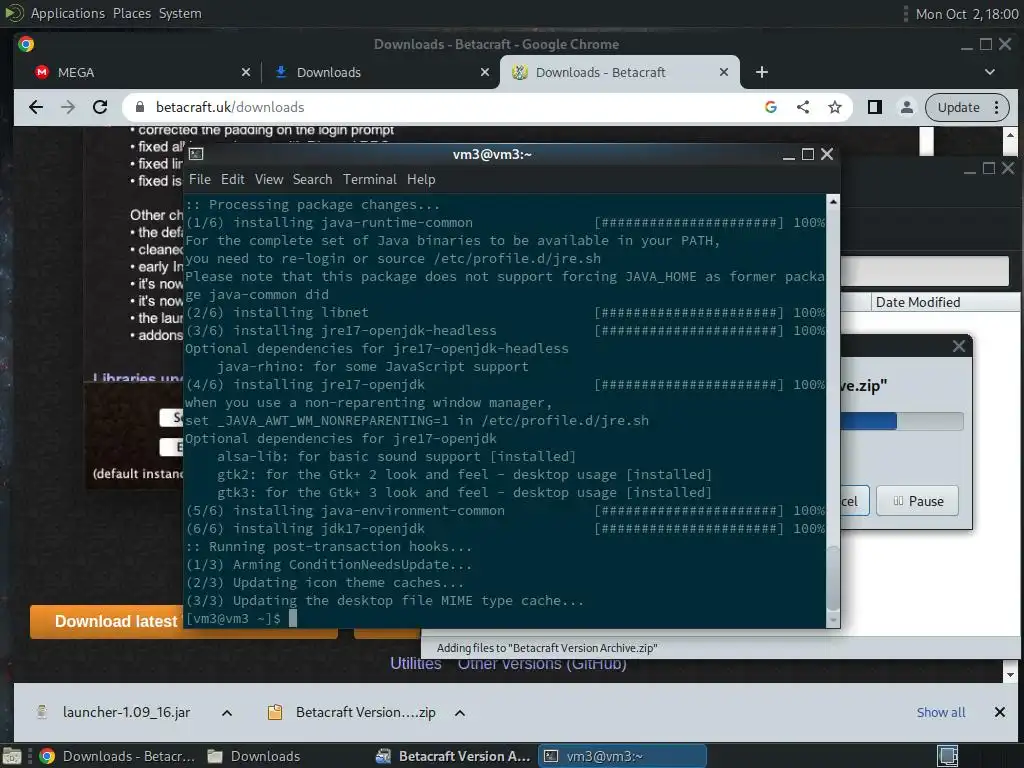Open the tab search chevron
Screen dimensions: 1024x768
(990, 72)
